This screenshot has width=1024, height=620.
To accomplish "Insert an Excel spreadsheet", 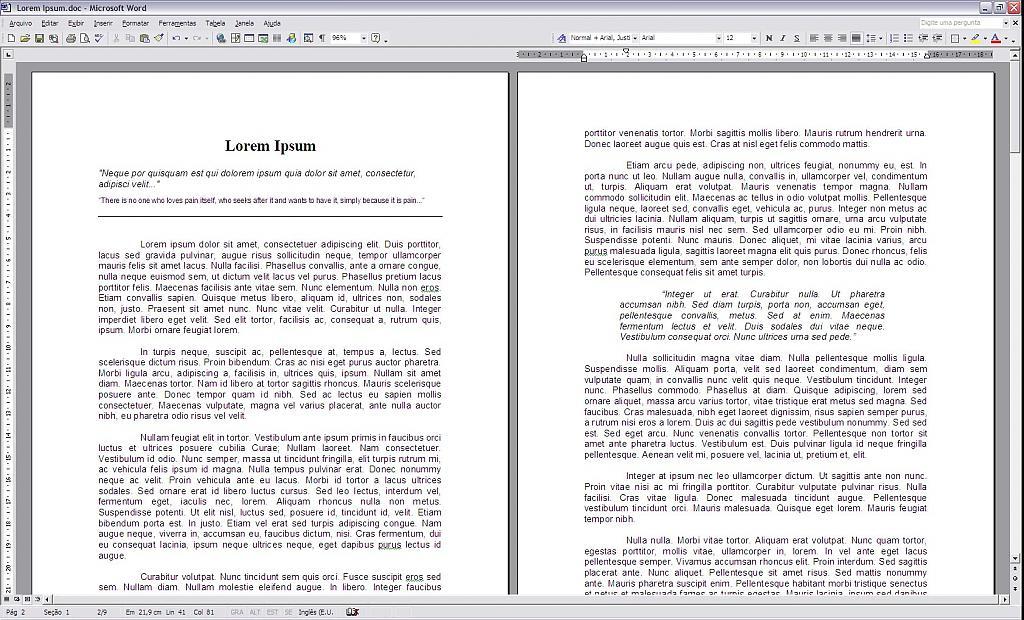I will 263,39.
